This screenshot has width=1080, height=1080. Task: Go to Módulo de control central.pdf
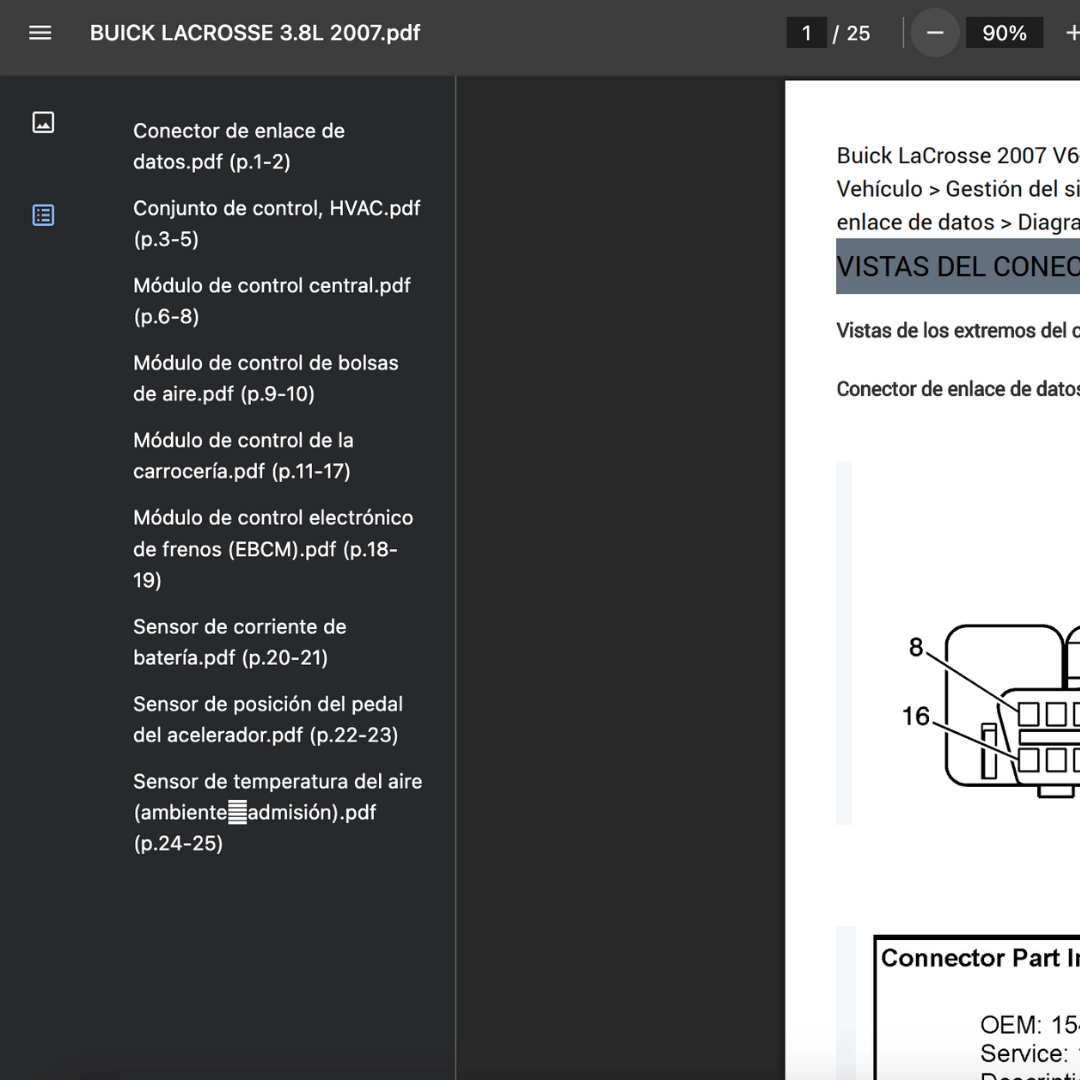[x=271, y=300]
